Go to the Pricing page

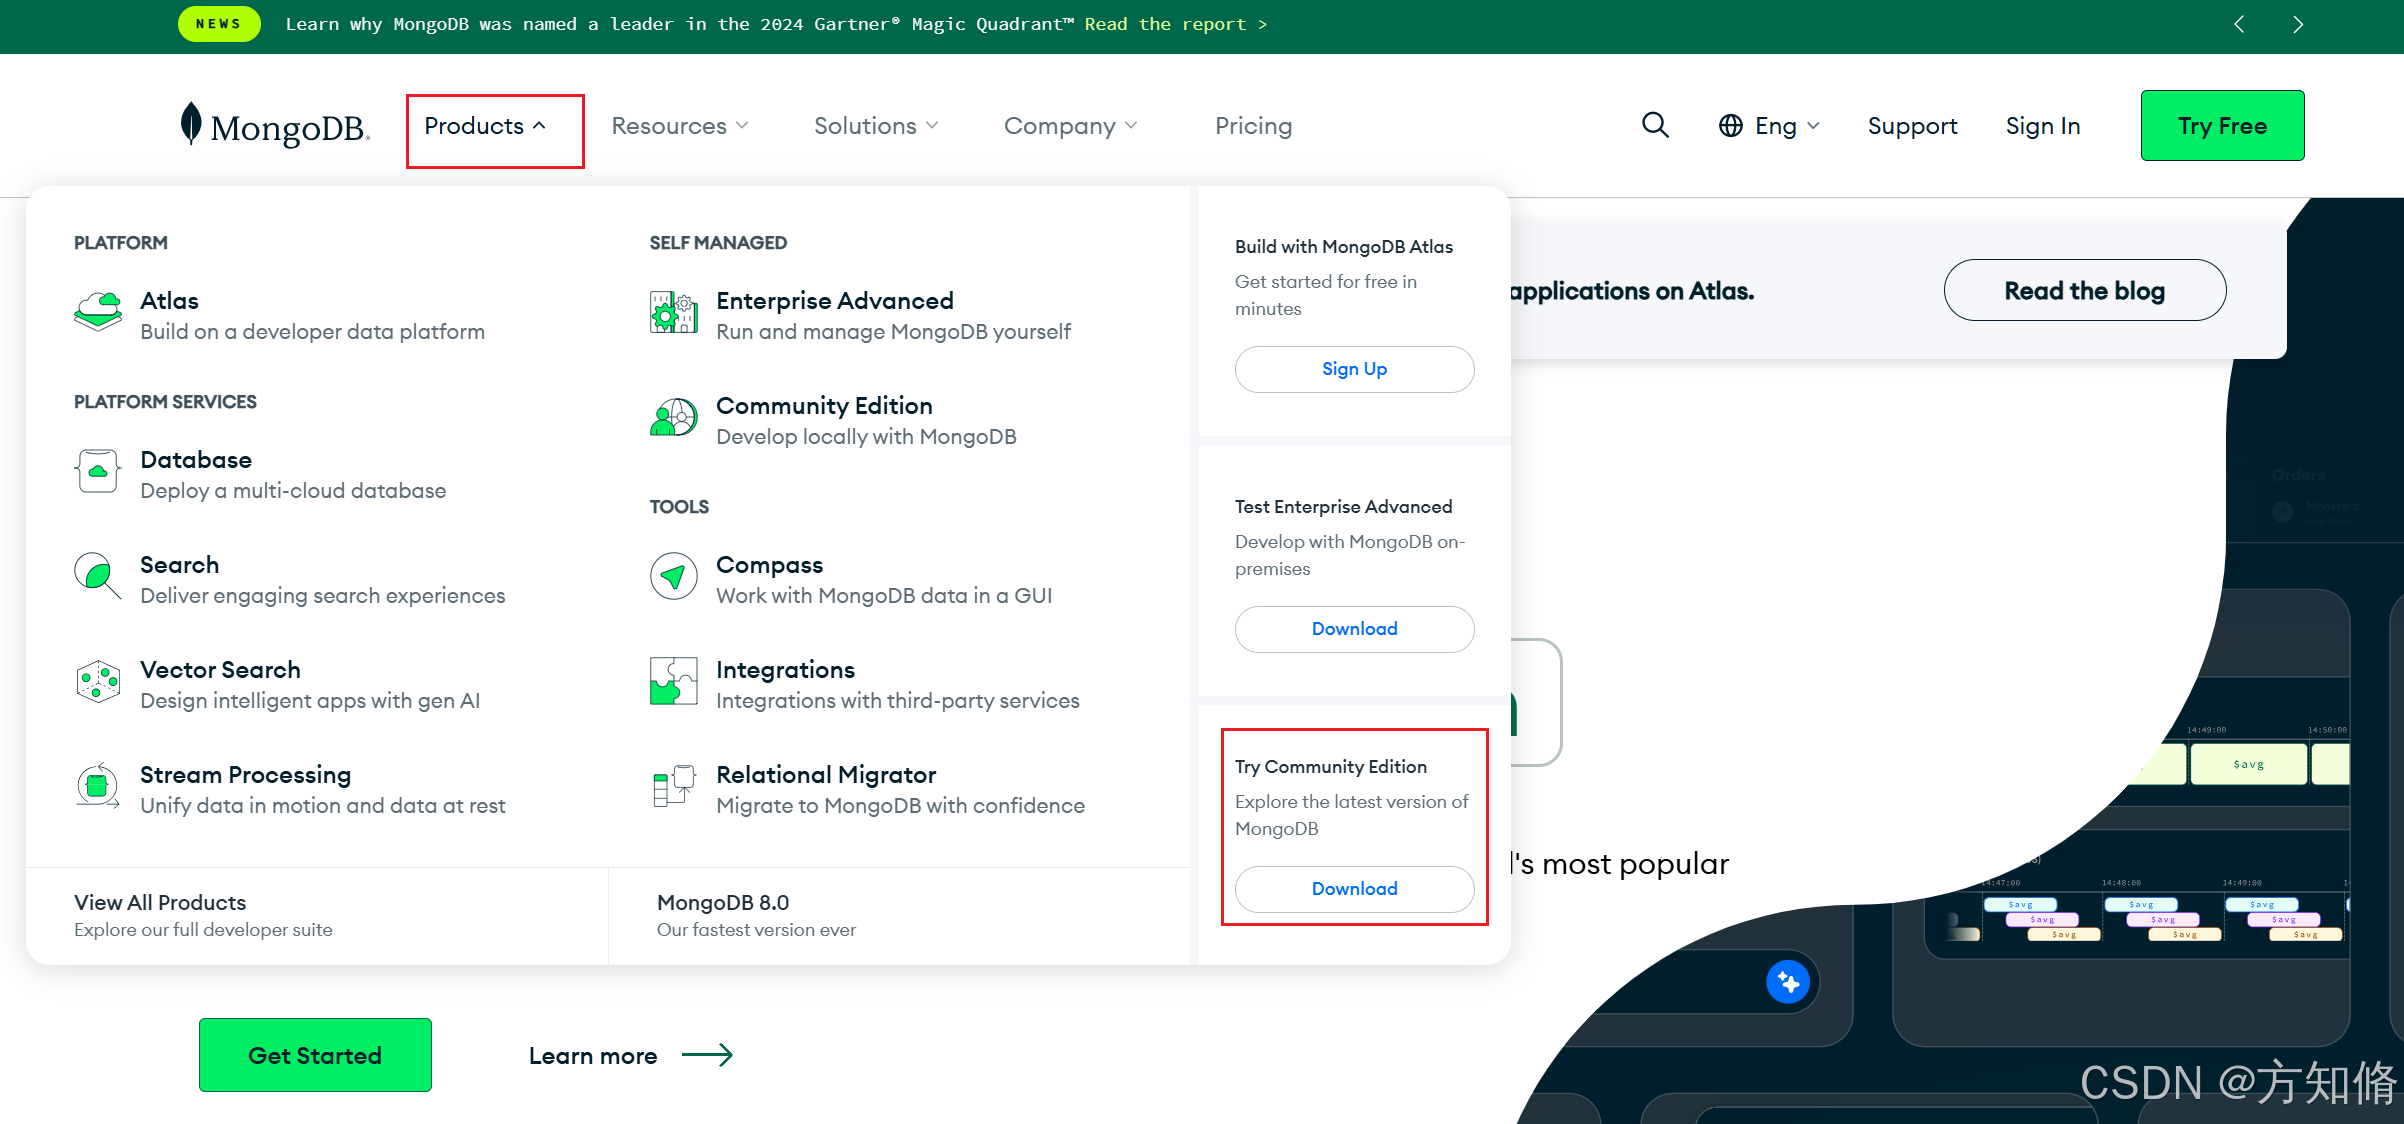(1253, 126)
